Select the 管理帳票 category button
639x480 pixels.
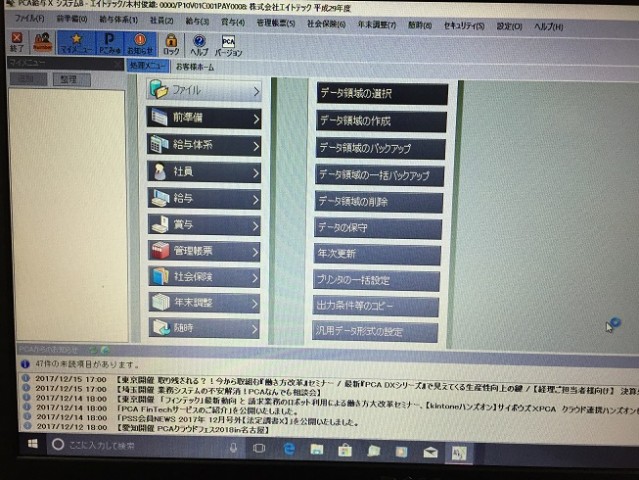(204, 251)
